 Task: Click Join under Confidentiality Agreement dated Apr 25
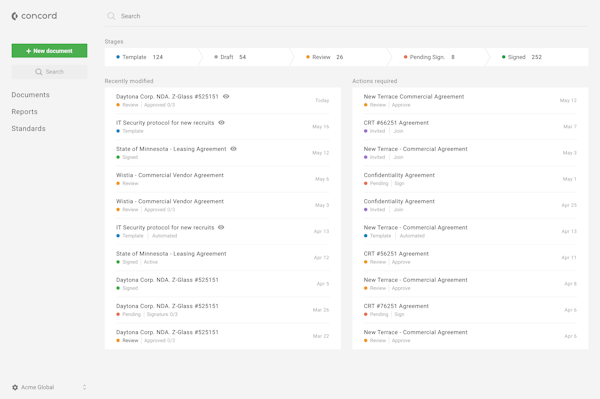pyautogui.click(x=398, y=210)
